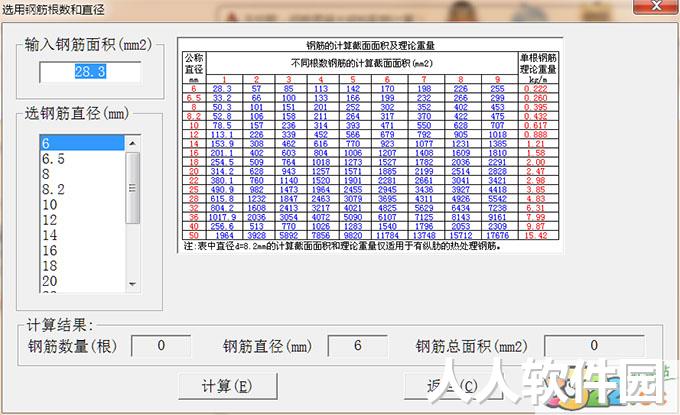Select diameter 8 in the list
Image resolution: width=680 pixels, height=415 pixels.
click(82, 174)
